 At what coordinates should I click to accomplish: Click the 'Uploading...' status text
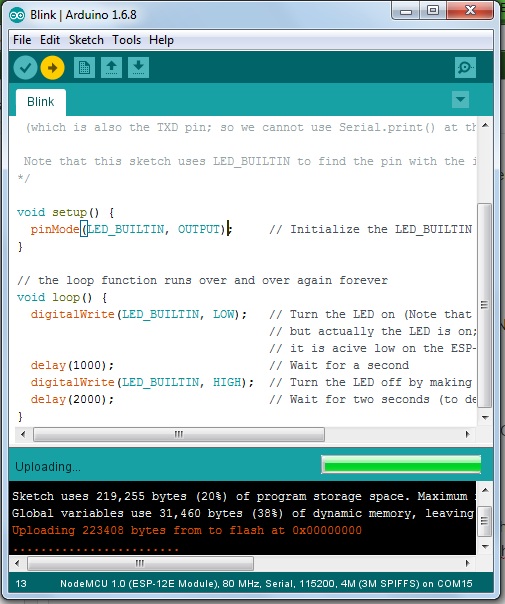click(x=48, y=467)
